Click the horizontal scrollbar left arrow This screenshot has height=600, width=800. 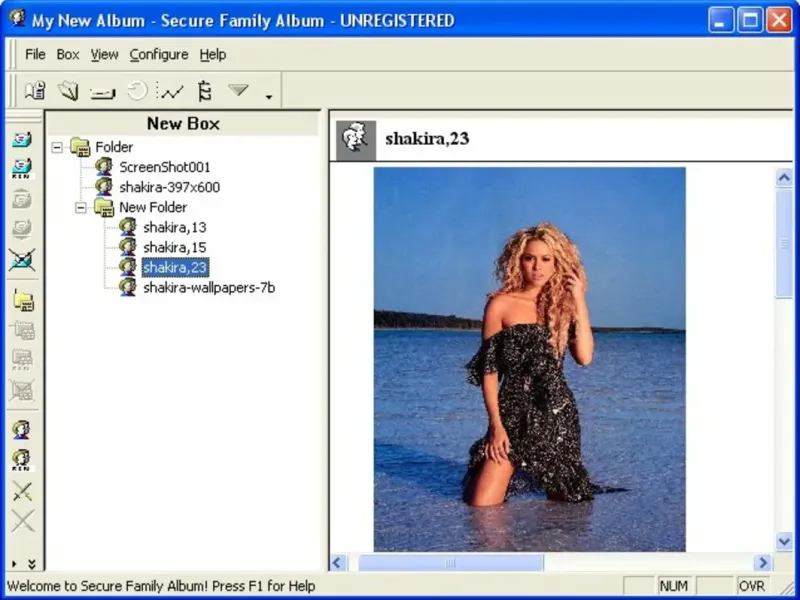coord(337,563)
